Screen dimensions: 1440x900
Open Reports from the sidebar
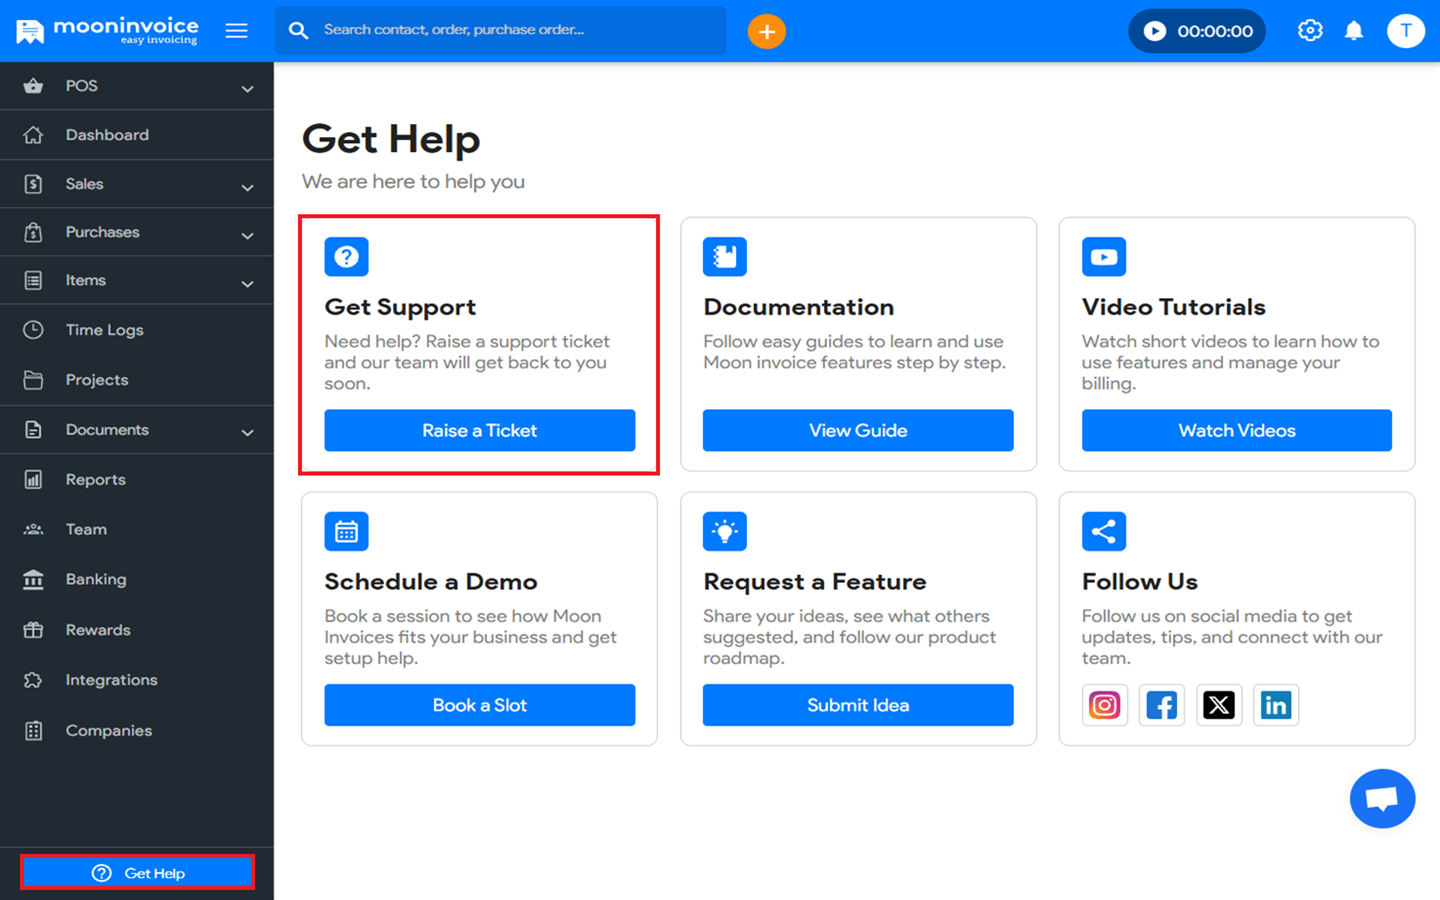coord(96,480)
